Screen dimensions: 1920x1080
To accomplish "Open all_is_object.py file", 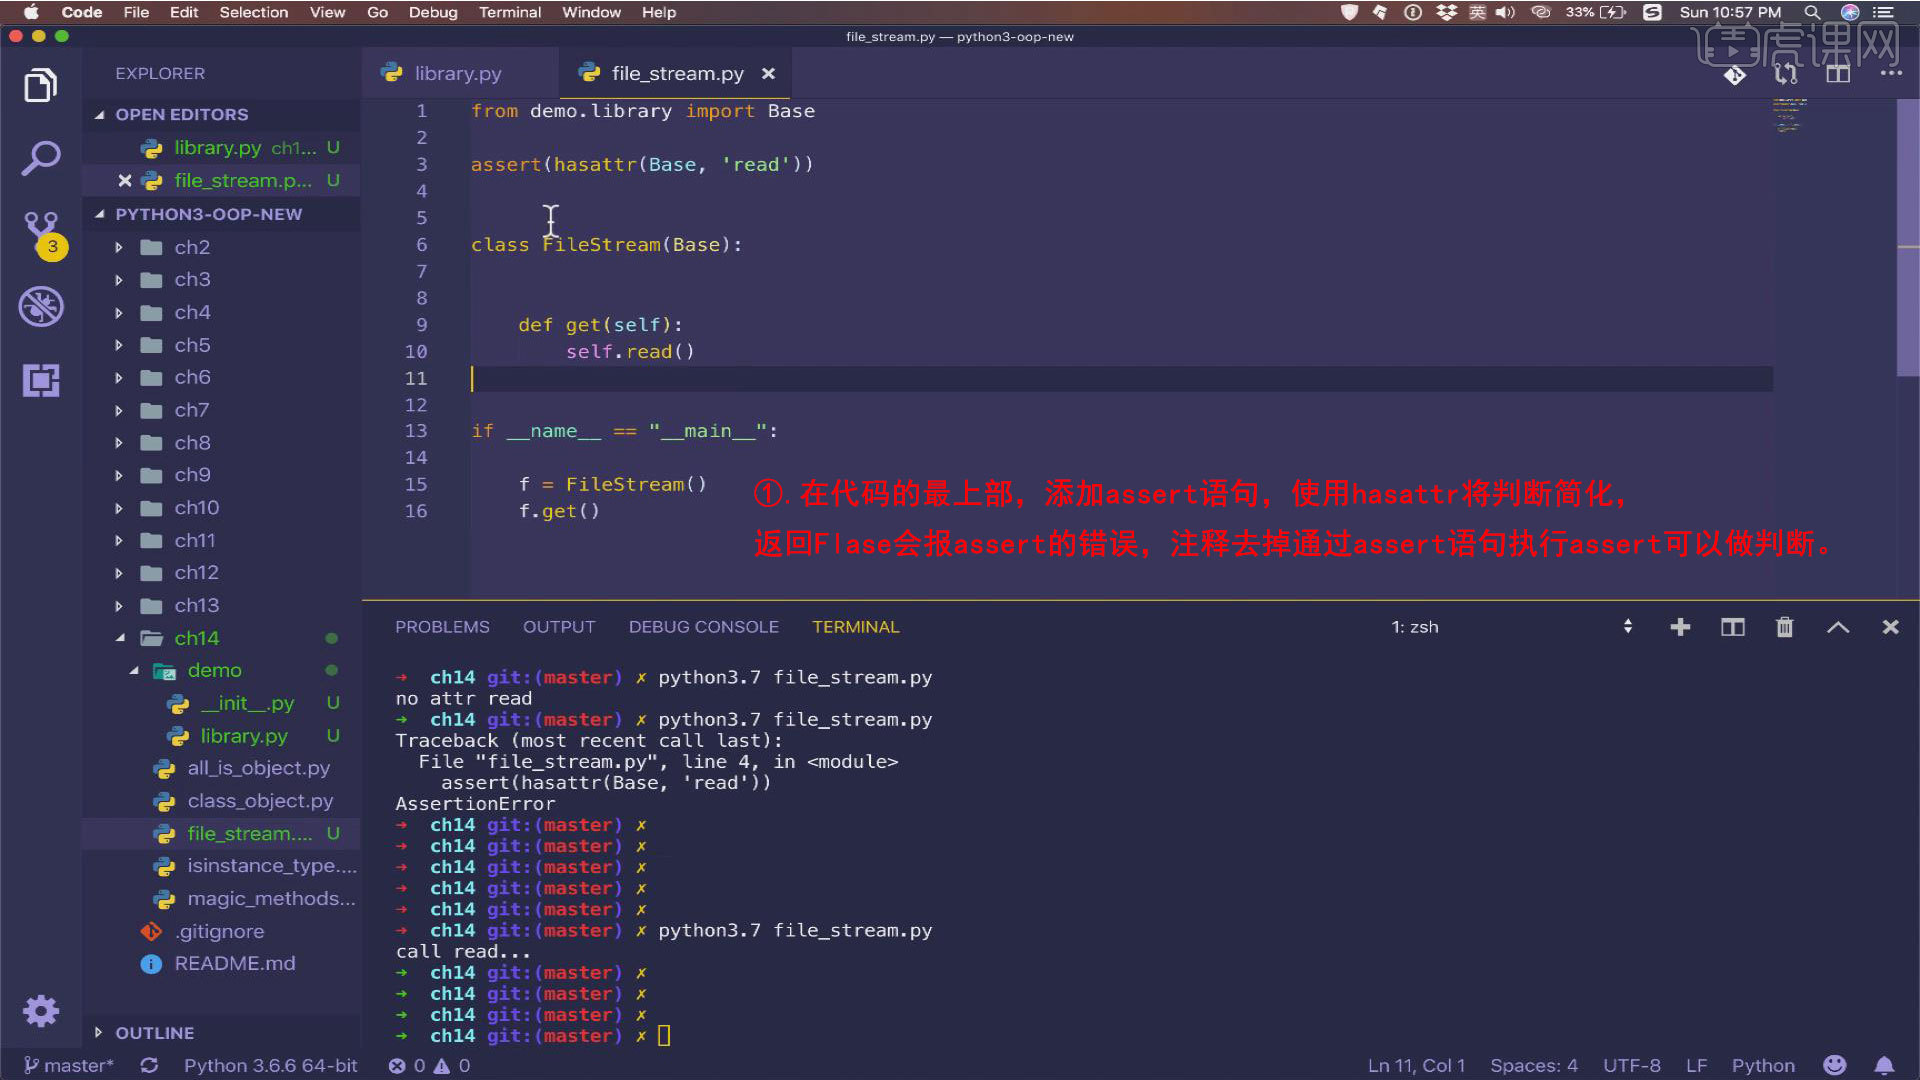I will [x=221, y=768].
